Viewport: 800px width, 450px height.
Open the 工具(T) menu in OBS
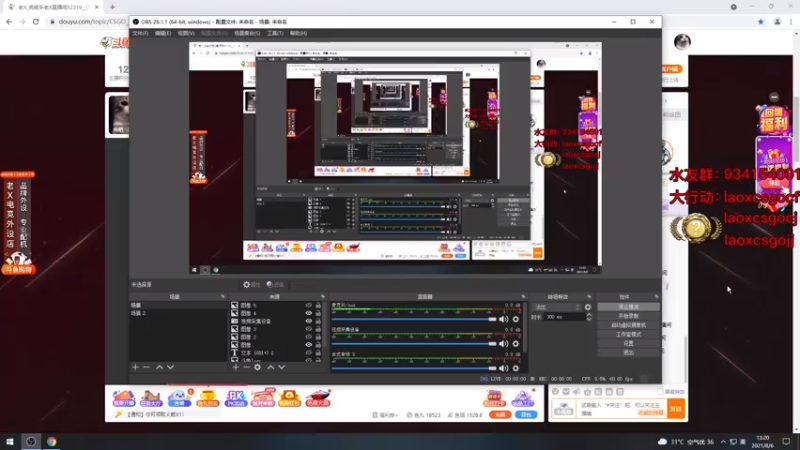[x=275, y=33]
